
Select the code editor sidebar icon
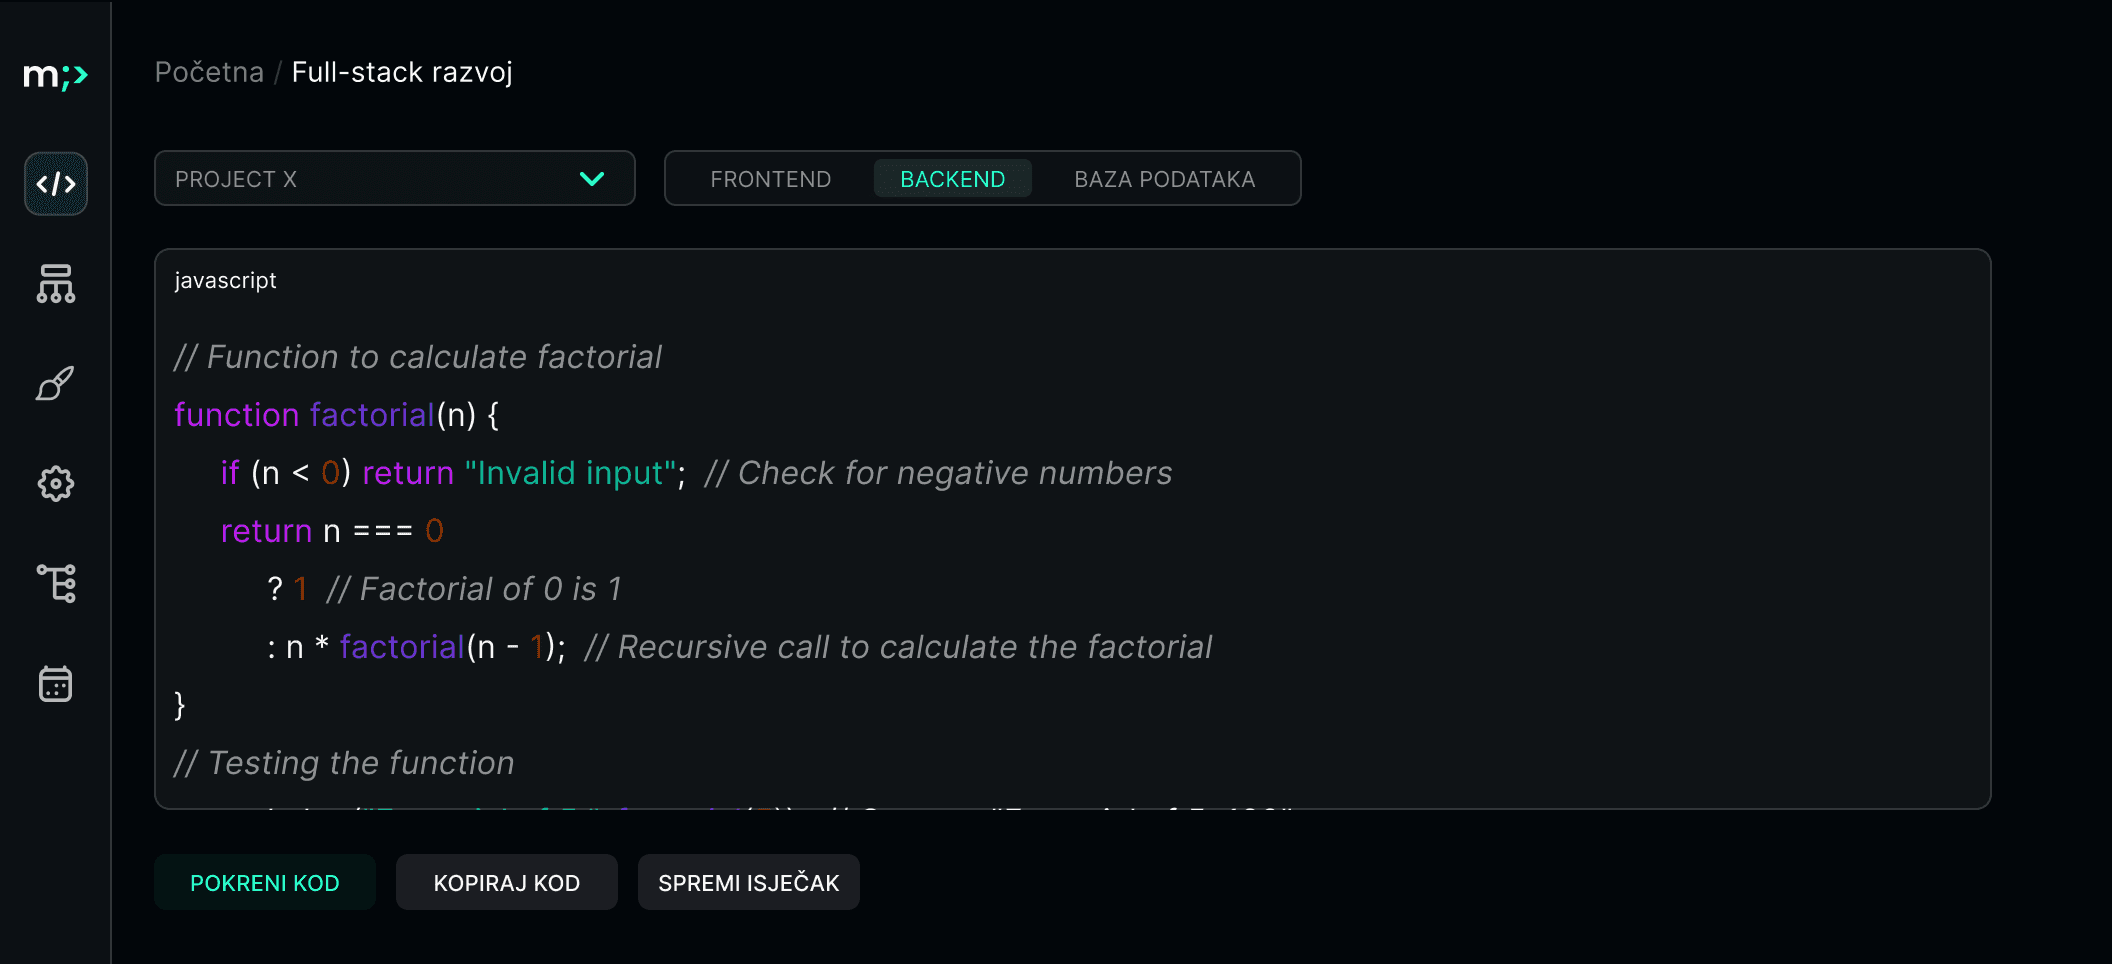coord(55,183)
